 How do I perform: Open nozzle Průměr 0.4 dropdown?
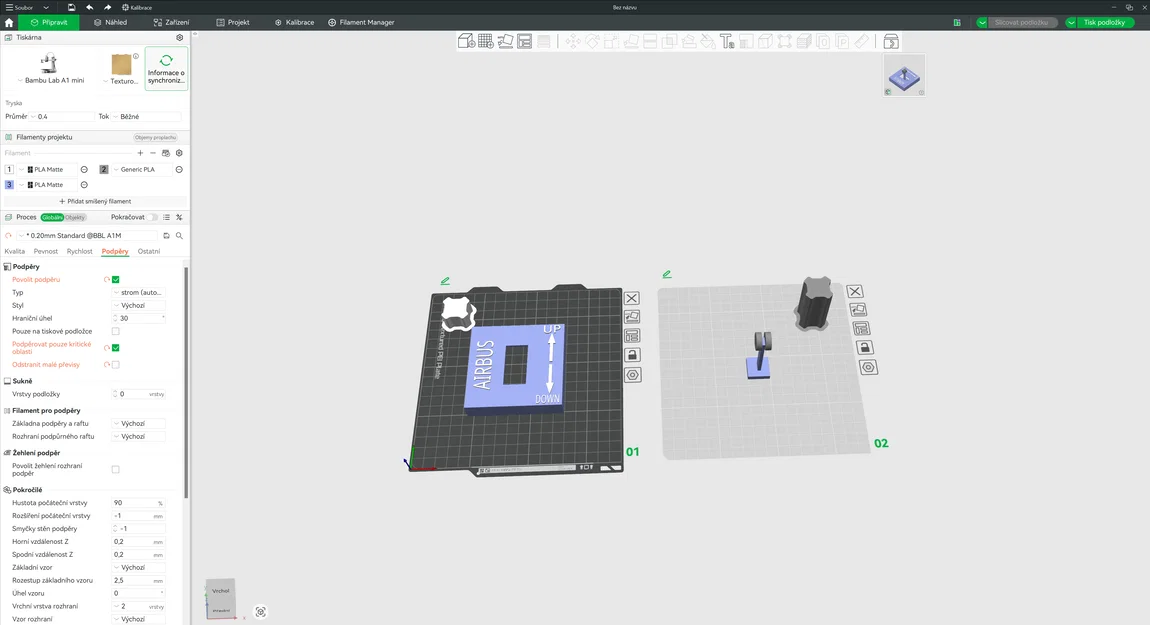[x=62, y=117]
